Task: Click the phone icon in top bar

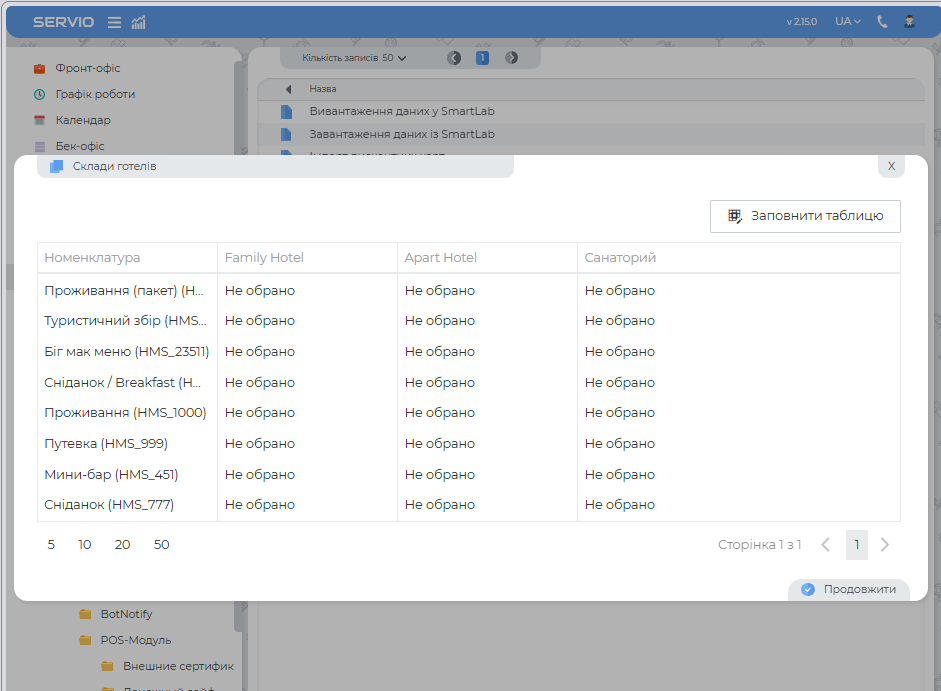Action: click(882, 22)
